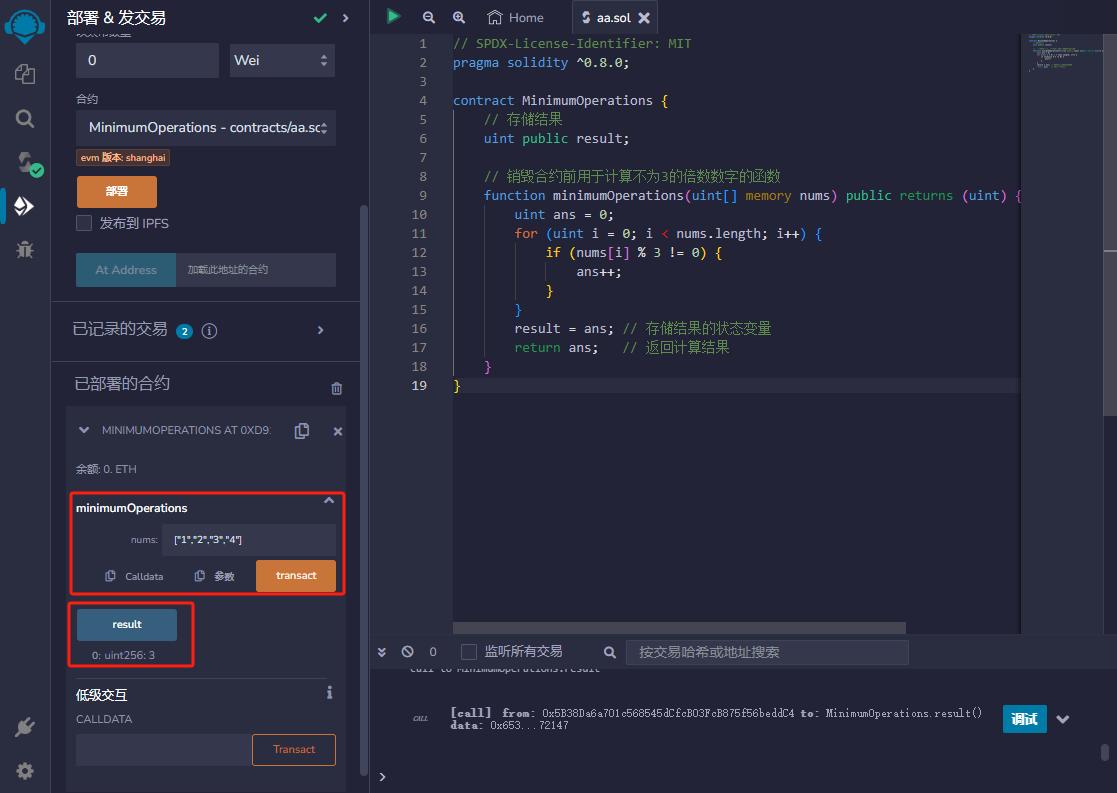Click the CALLDATA input field
This screenshot has width=1117, height=793.
pos(164,750)
